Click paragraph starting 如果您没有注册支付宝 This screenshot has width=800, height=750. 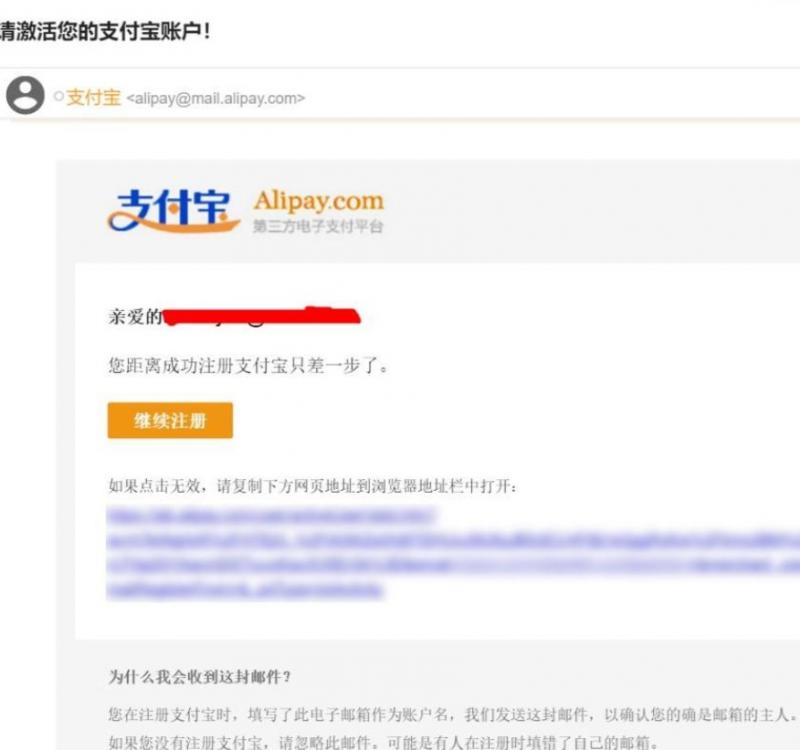[383, 741]
